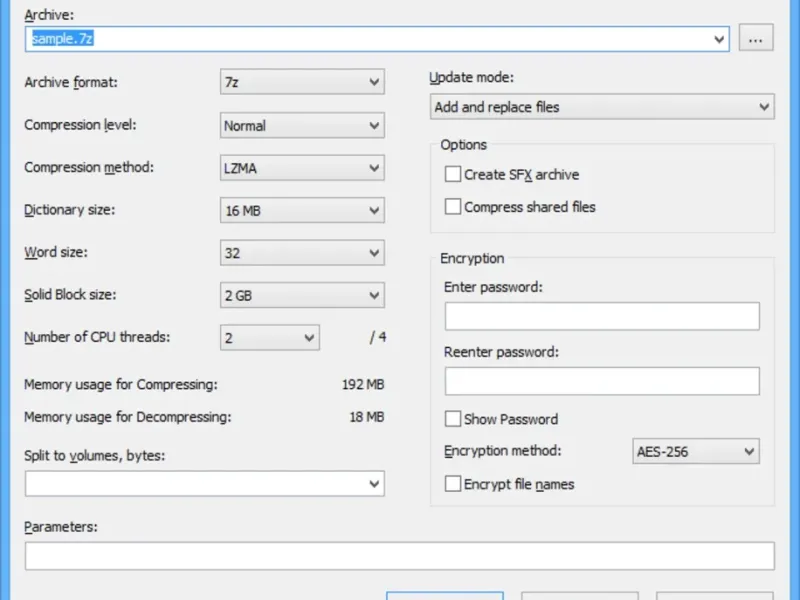Screen dimensions: 800x600
Task: Toggle the Compress shared files checkbox
Action: (454, 207)
